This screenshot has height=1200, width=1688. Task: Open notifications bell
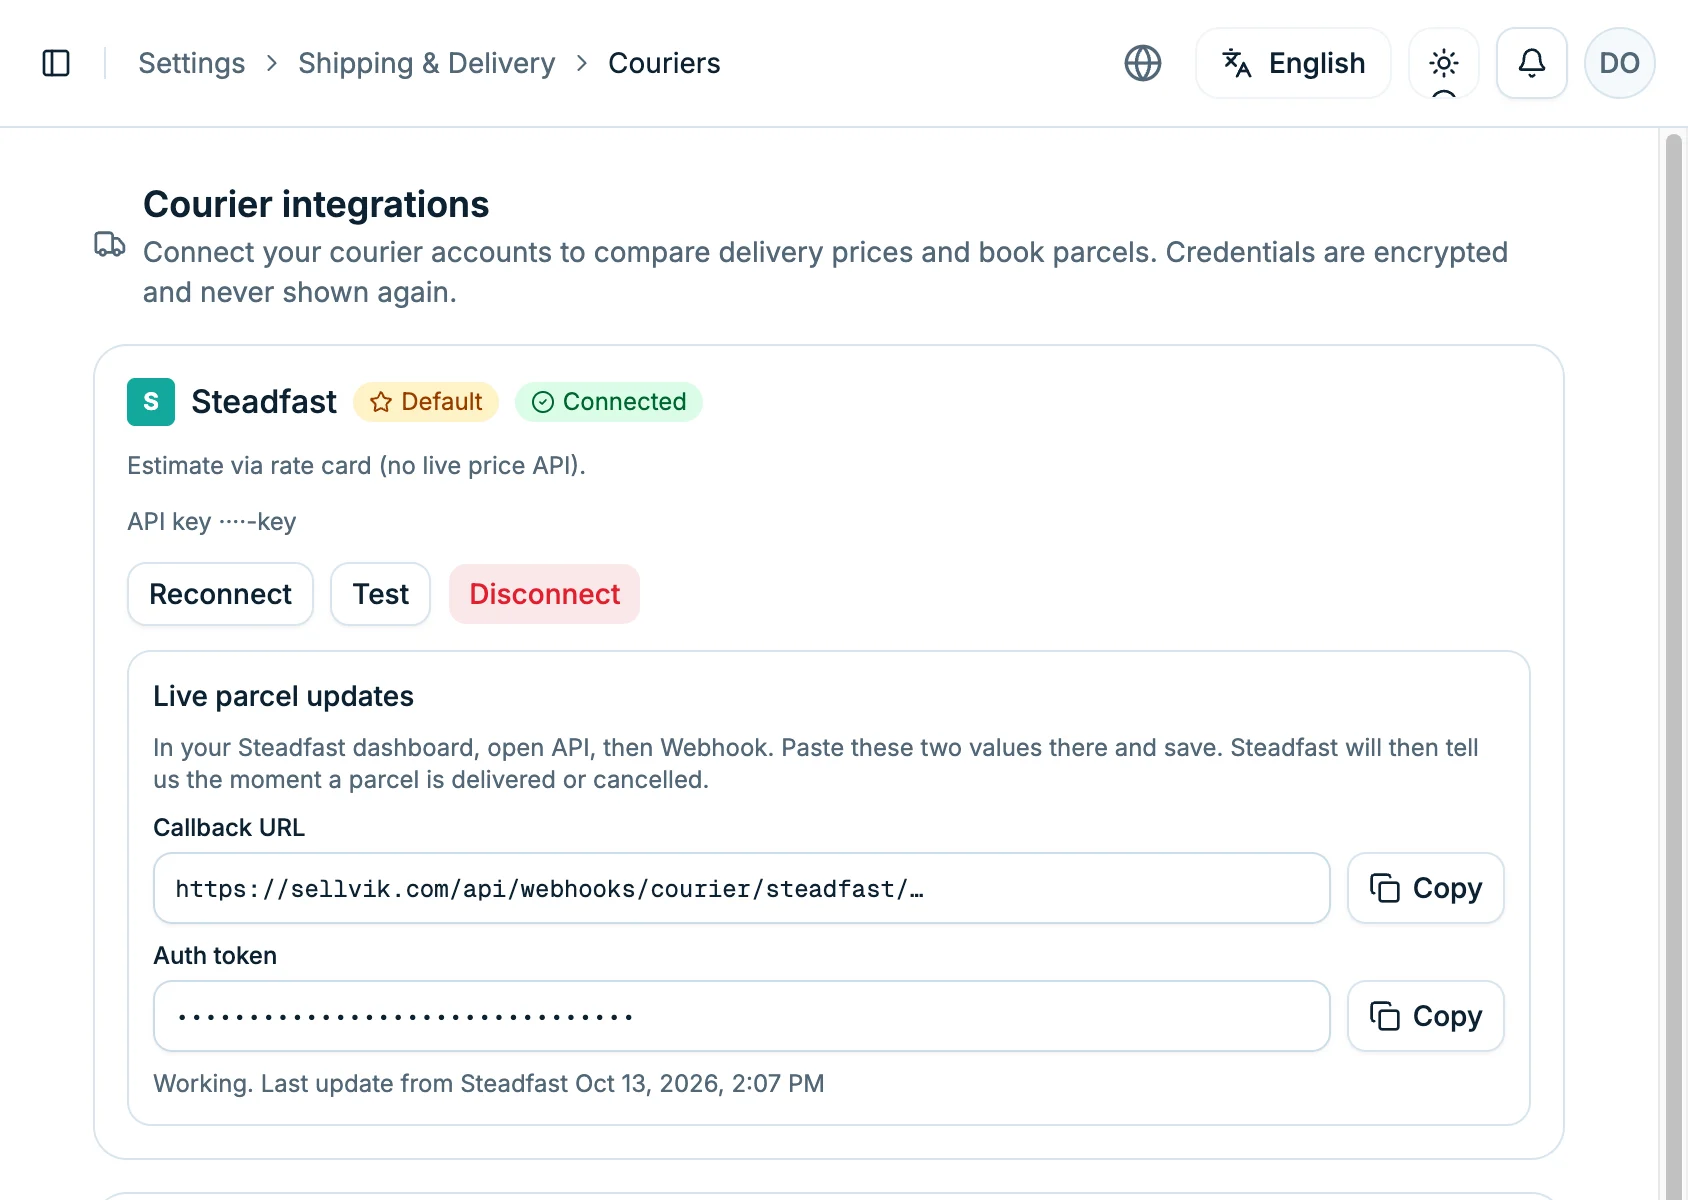[1532, 63]
